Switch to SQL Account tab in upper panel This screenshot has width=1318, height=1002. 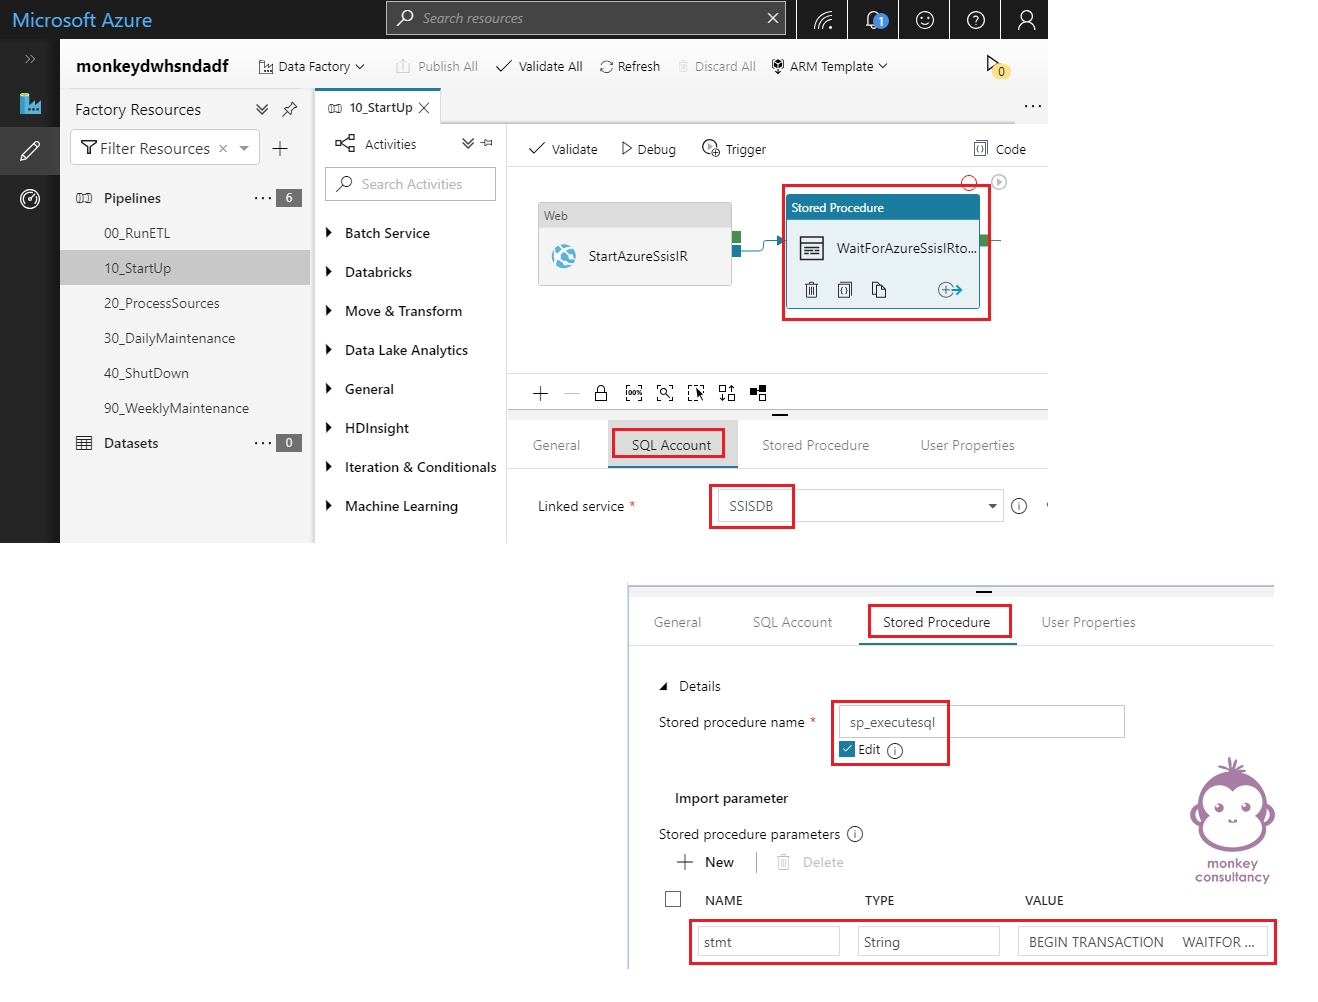tap(671, 445)
